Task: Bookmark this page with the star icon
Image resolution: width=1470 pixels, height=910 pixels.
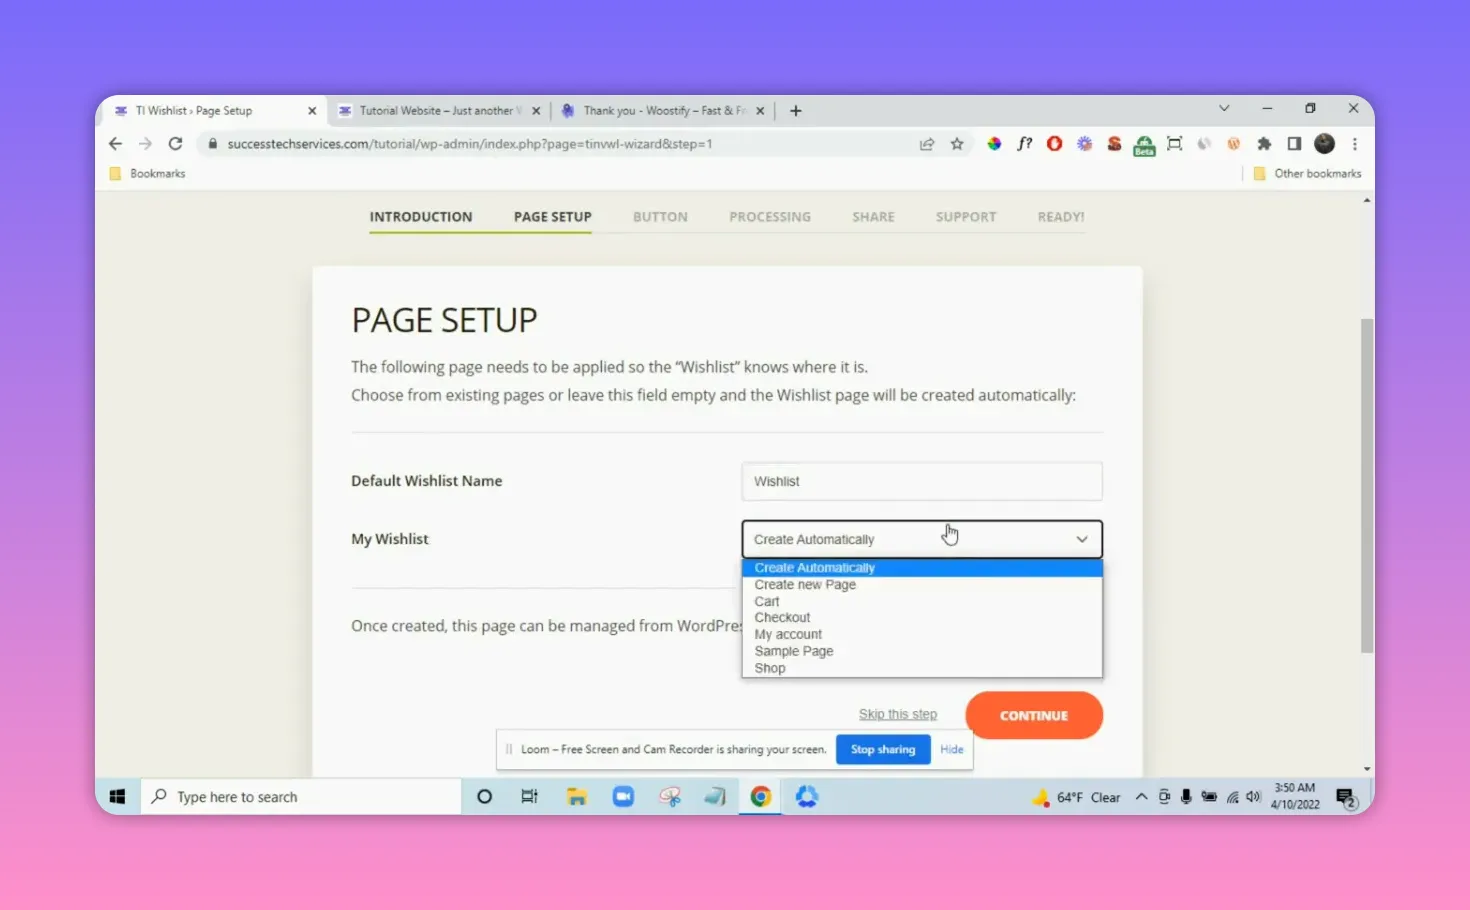Action: pyautogui.click(x=957, y=143)
